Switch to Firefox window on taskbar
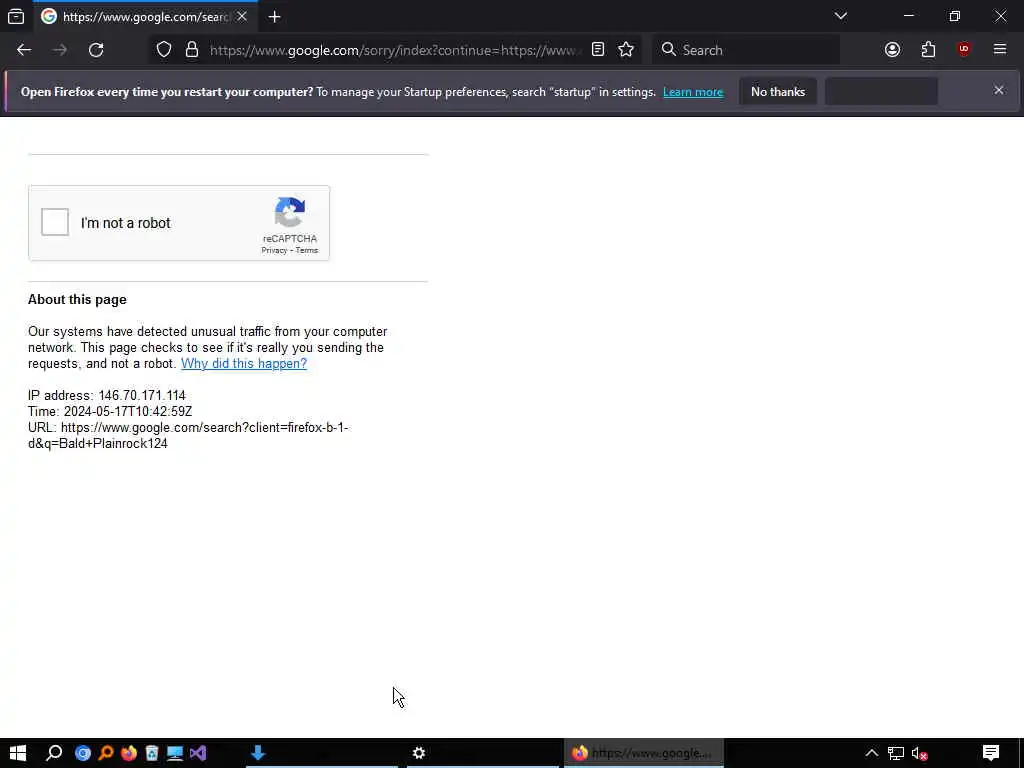Viewport: 1024px width, 768px height. [644, 753]
